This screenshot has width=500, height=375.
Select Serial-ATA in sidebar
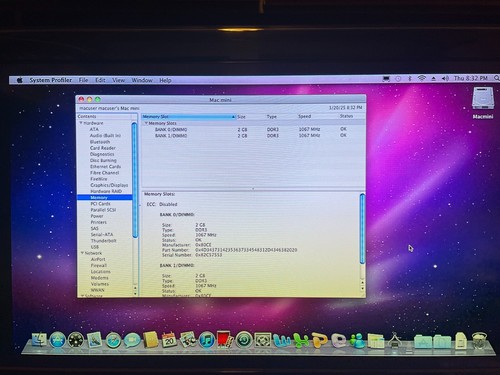102,234
